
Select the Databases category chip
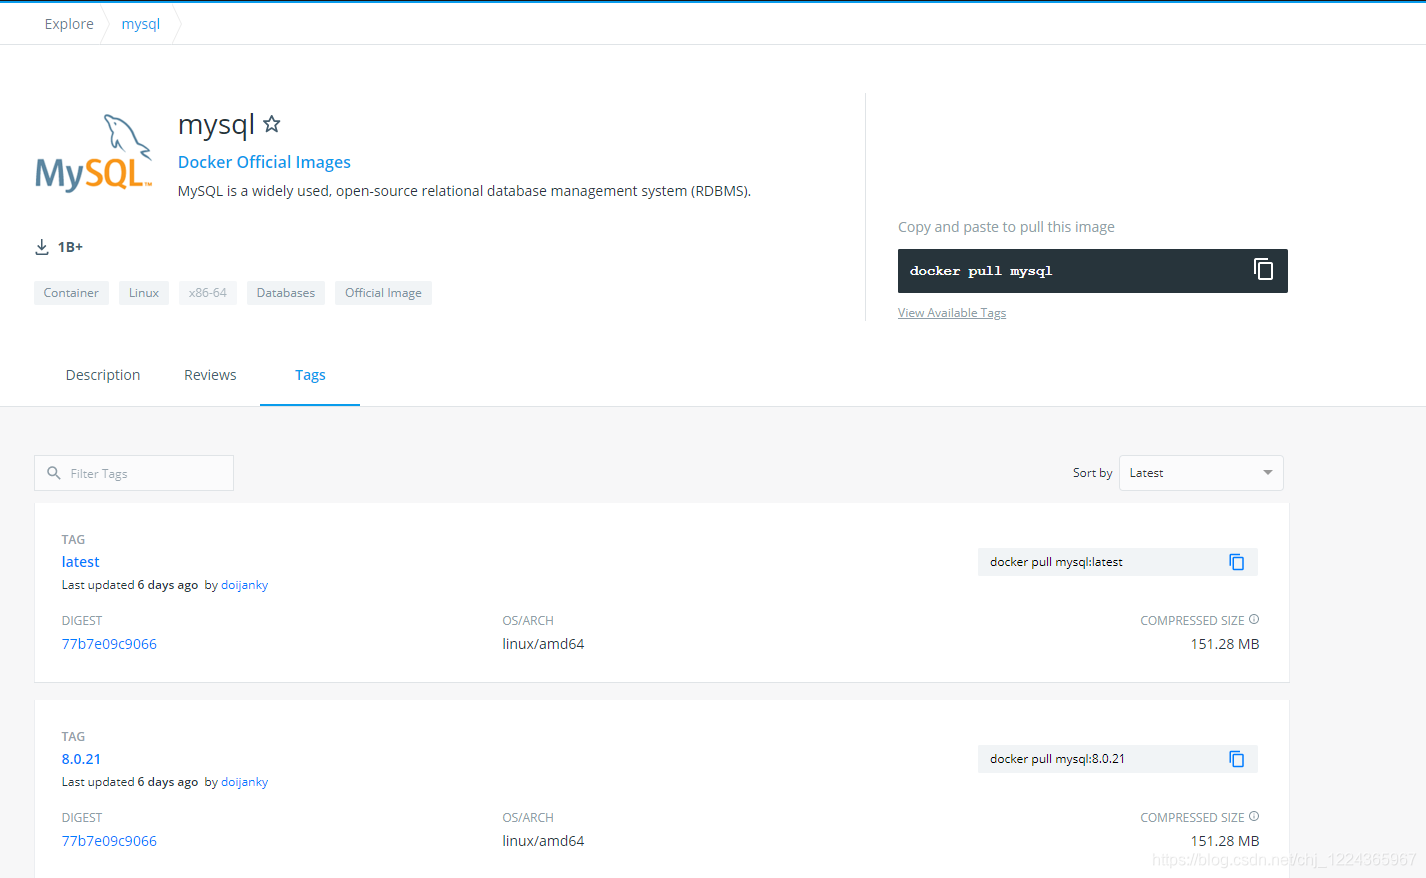285,292
